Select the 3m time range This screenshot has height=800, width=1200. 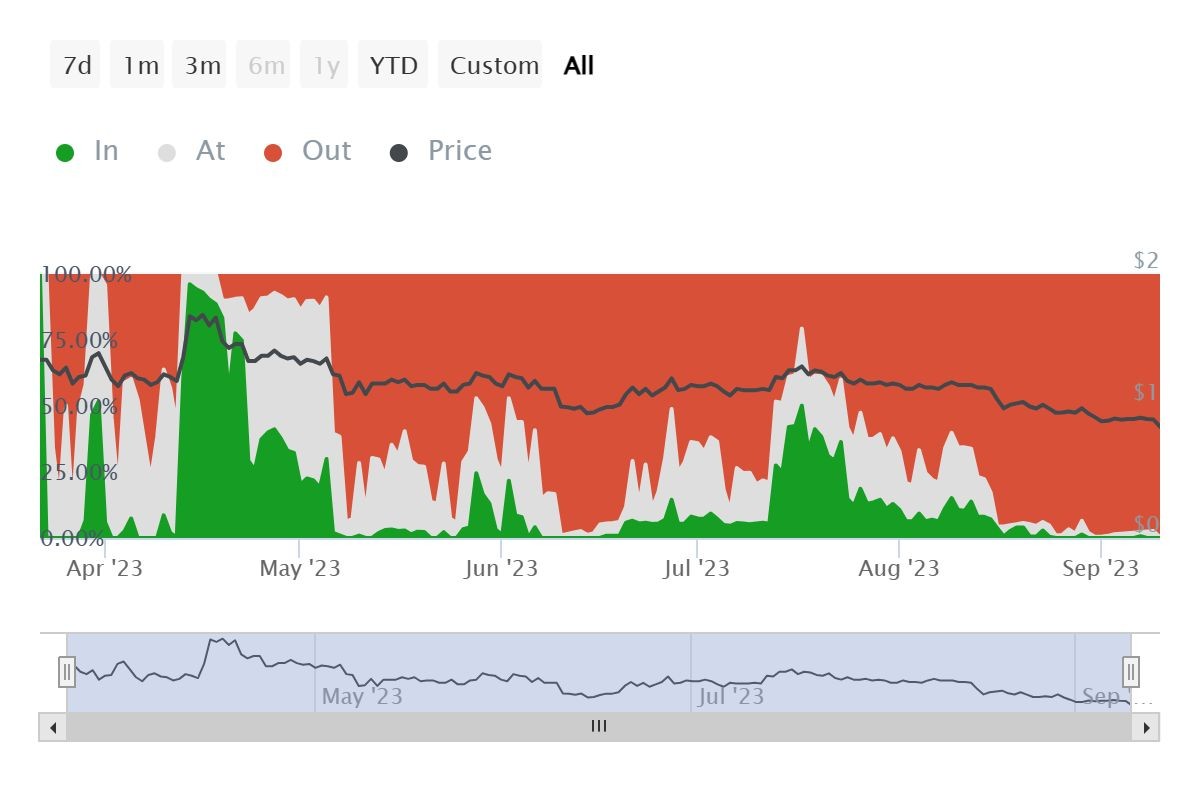tap(200, 65)
